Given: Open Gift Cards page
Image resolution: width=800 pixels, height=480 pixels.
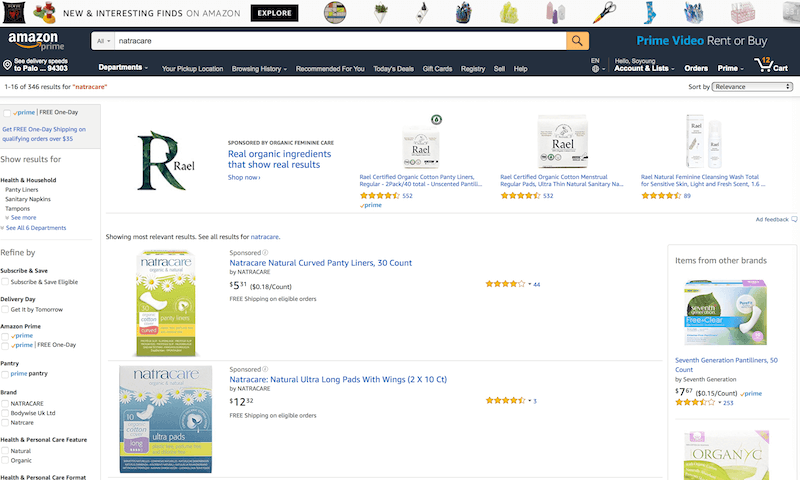Looking at the screenshot, I should (x=437, y=69).
